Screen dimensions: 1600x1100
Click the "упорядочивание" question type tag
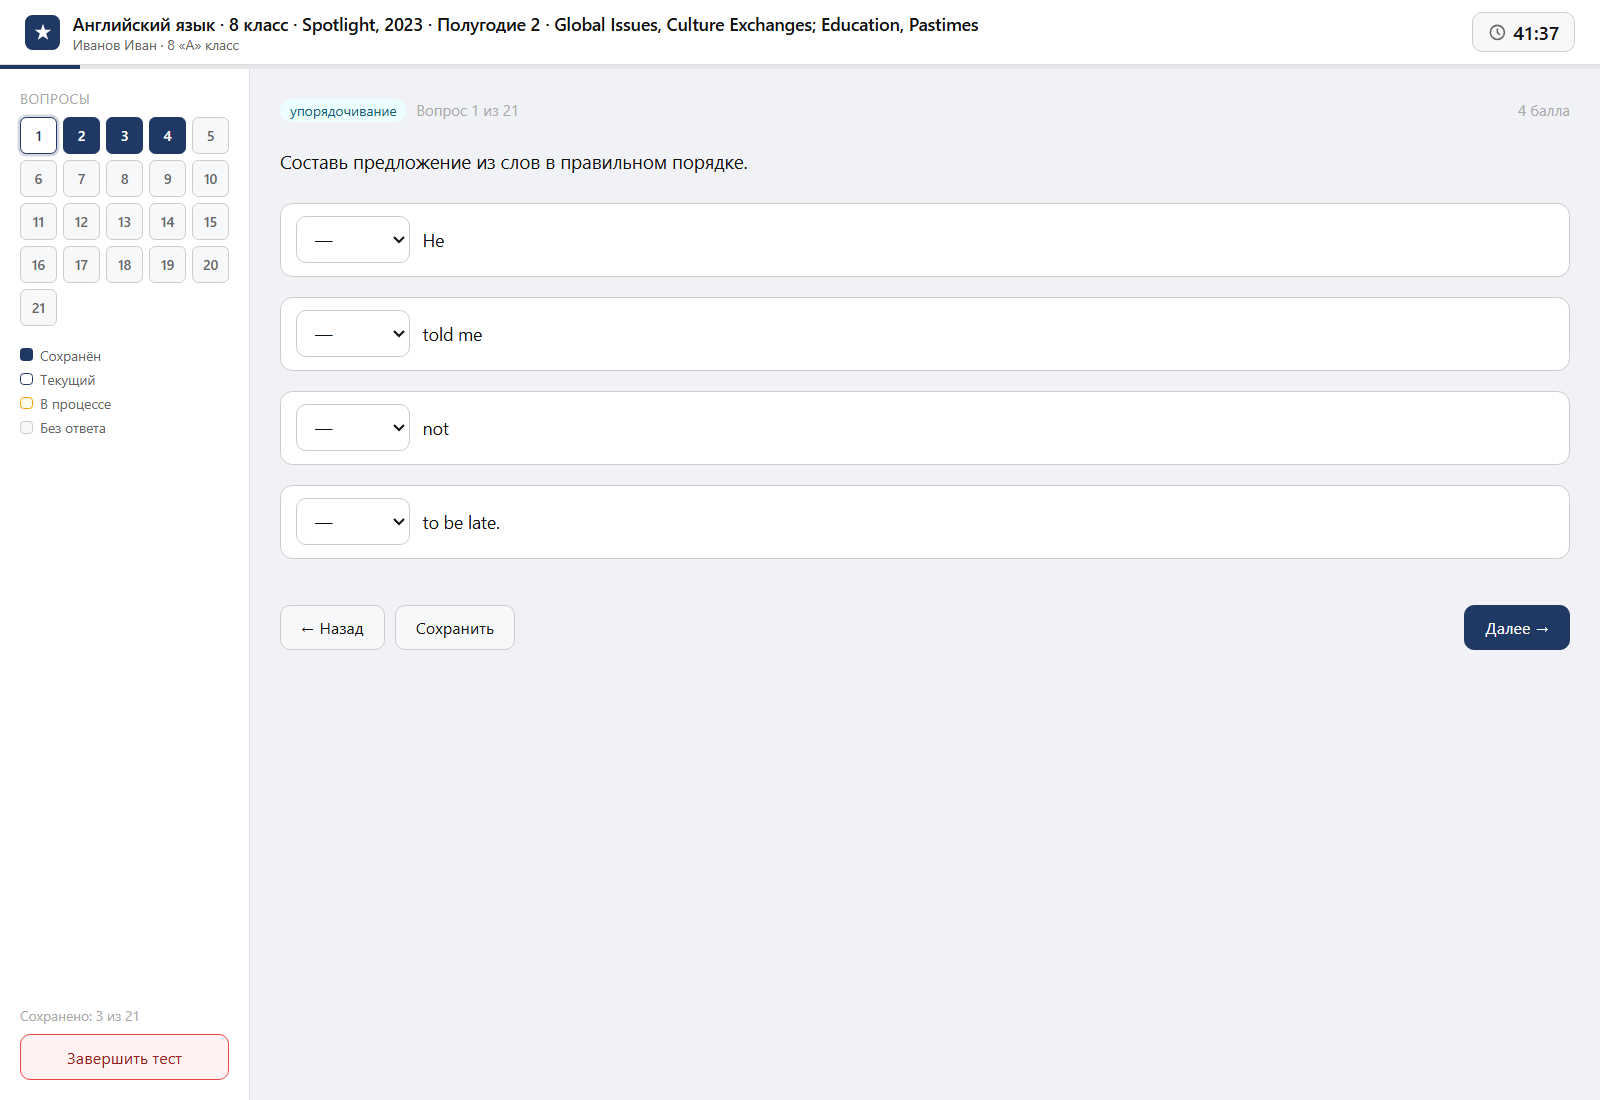343,111
